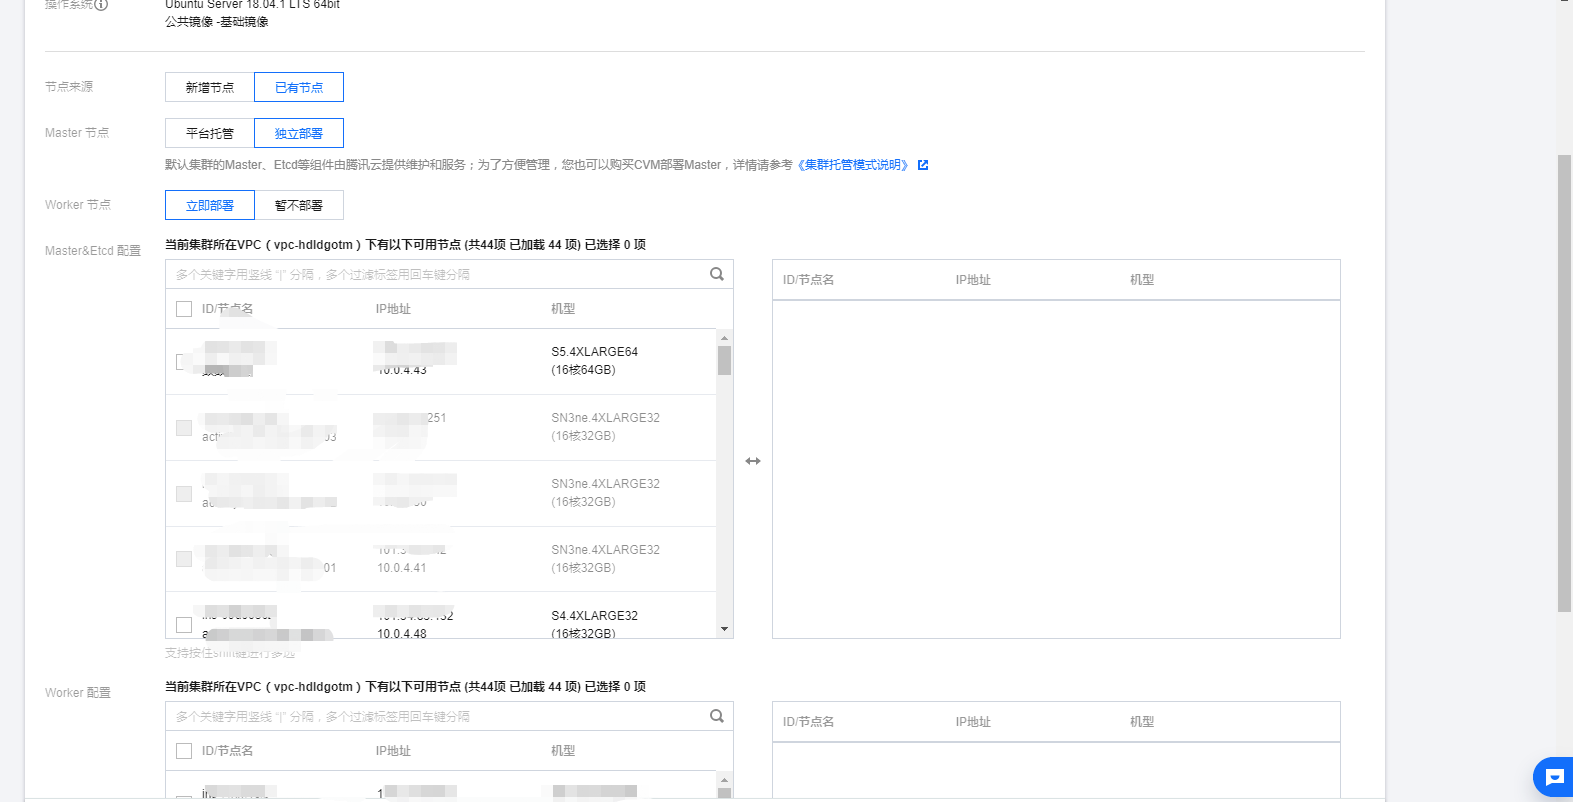Click the transfer arrows between node lists
This screenshot has width=1573, height=802.
pos(753,461)
